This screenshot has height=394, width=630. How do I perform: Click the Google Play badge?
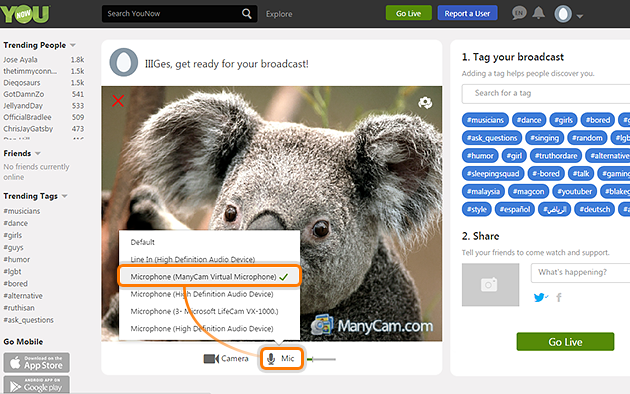coord(37,385)
